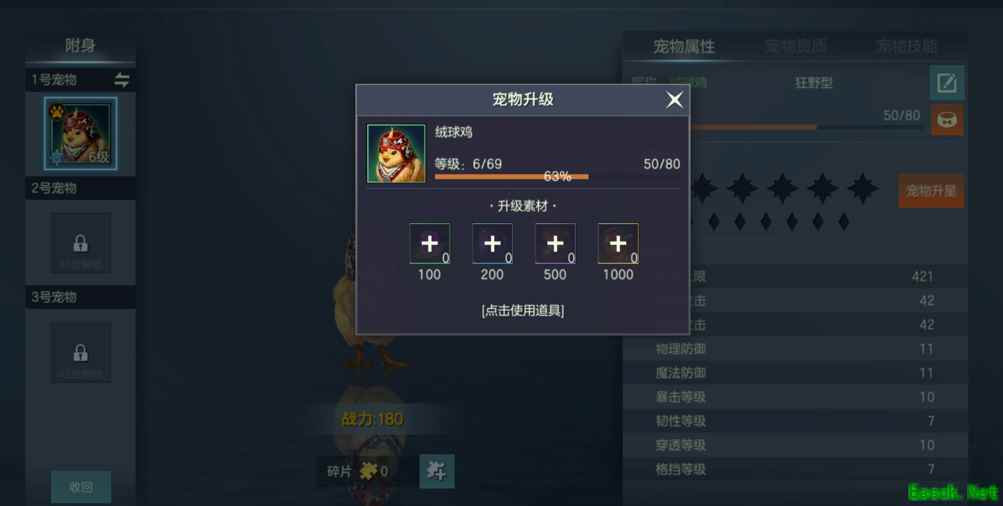Click the pet rename edit icon
The width and height of the screenshot is (1003, 506).
click(x=947, y=83)
